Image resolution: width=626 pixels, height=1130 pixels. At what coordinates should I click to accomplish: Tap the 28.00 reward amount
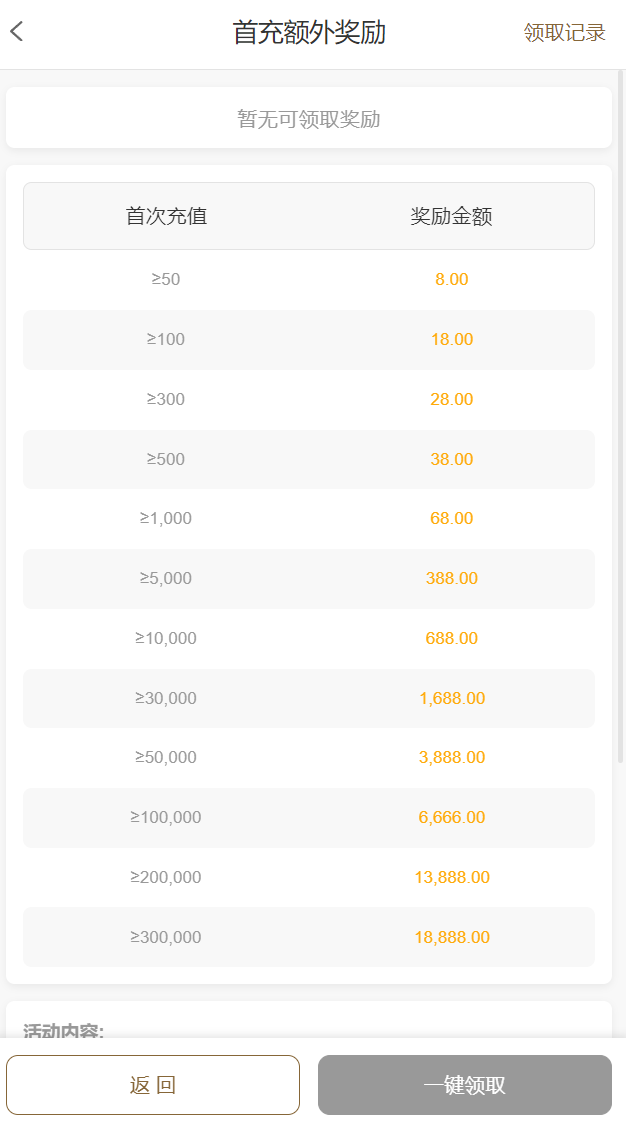452,399
